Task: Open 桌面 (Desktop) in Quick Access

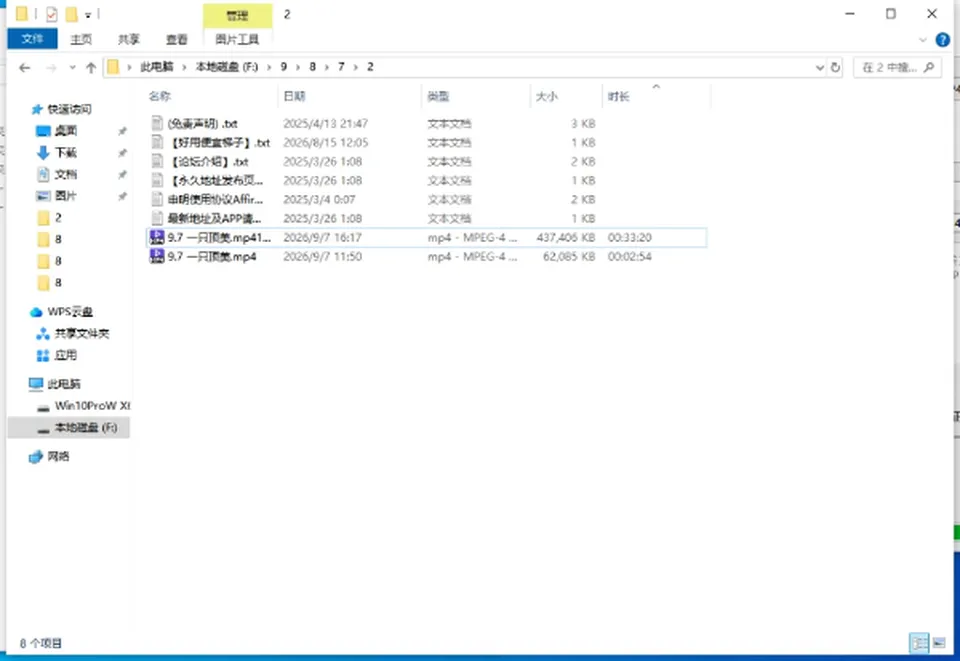Action: point(66,131)
